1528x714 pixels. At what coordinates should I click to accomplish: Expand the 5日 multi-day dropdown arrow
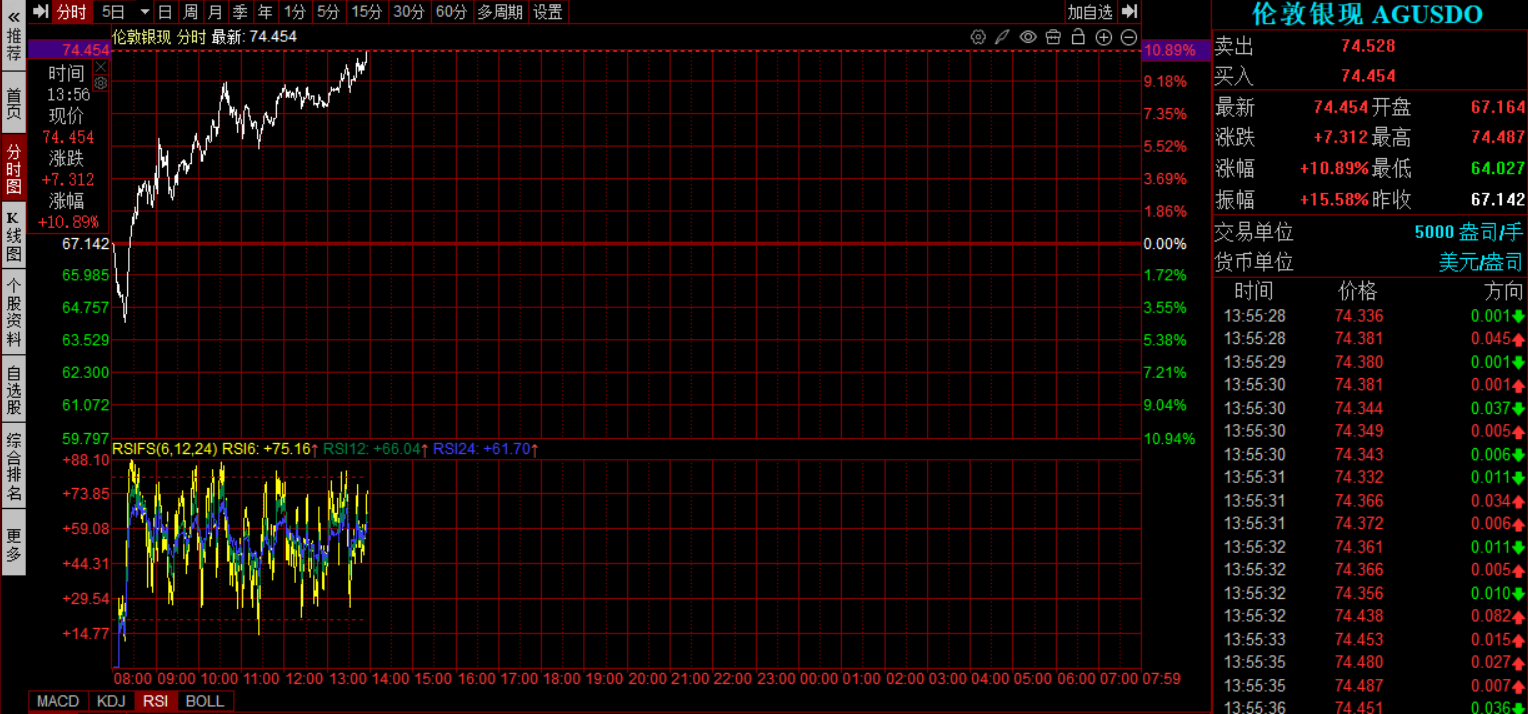pos(144,12)
